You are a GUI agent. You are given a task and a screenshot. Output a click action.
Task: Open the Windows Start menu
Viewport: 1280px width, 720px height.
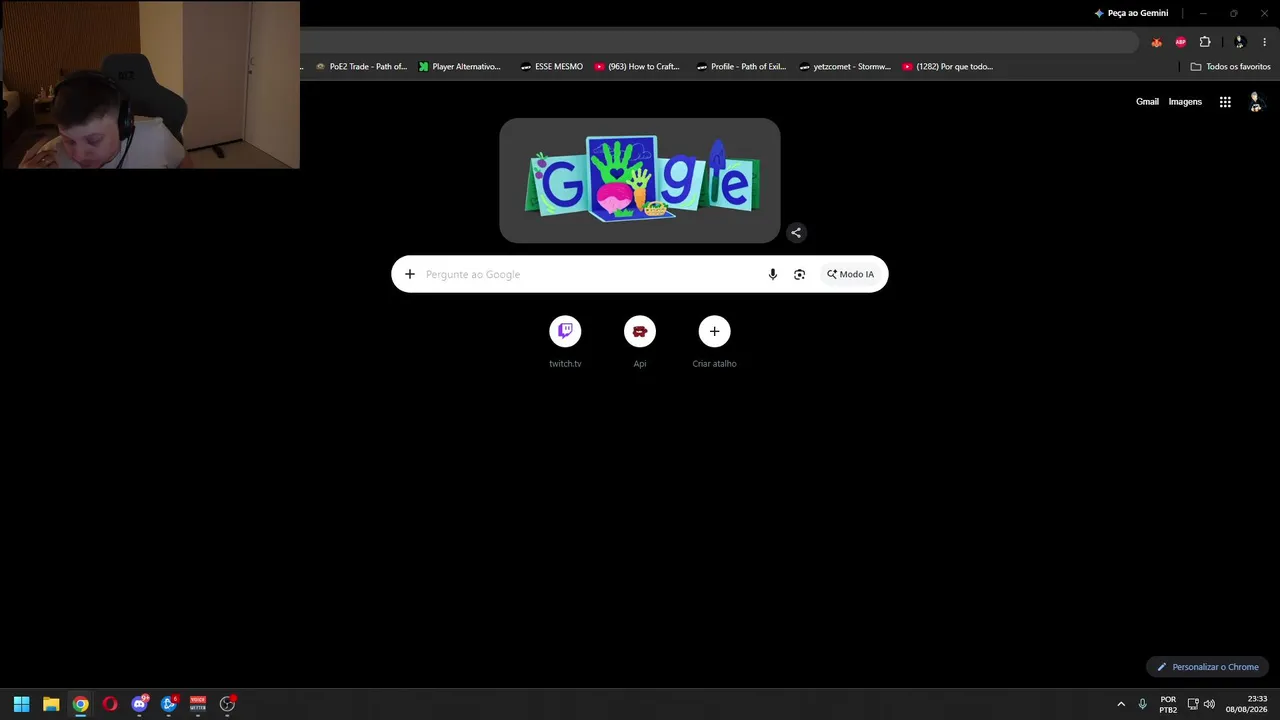point(21,704)
